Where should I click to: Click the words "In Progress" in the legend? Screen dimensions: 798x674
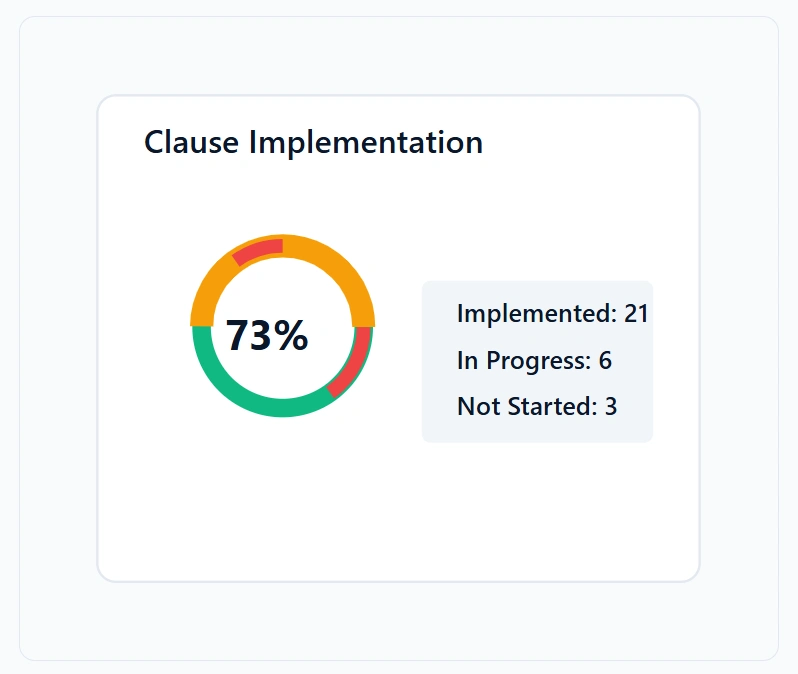click(x=524, y=360)
